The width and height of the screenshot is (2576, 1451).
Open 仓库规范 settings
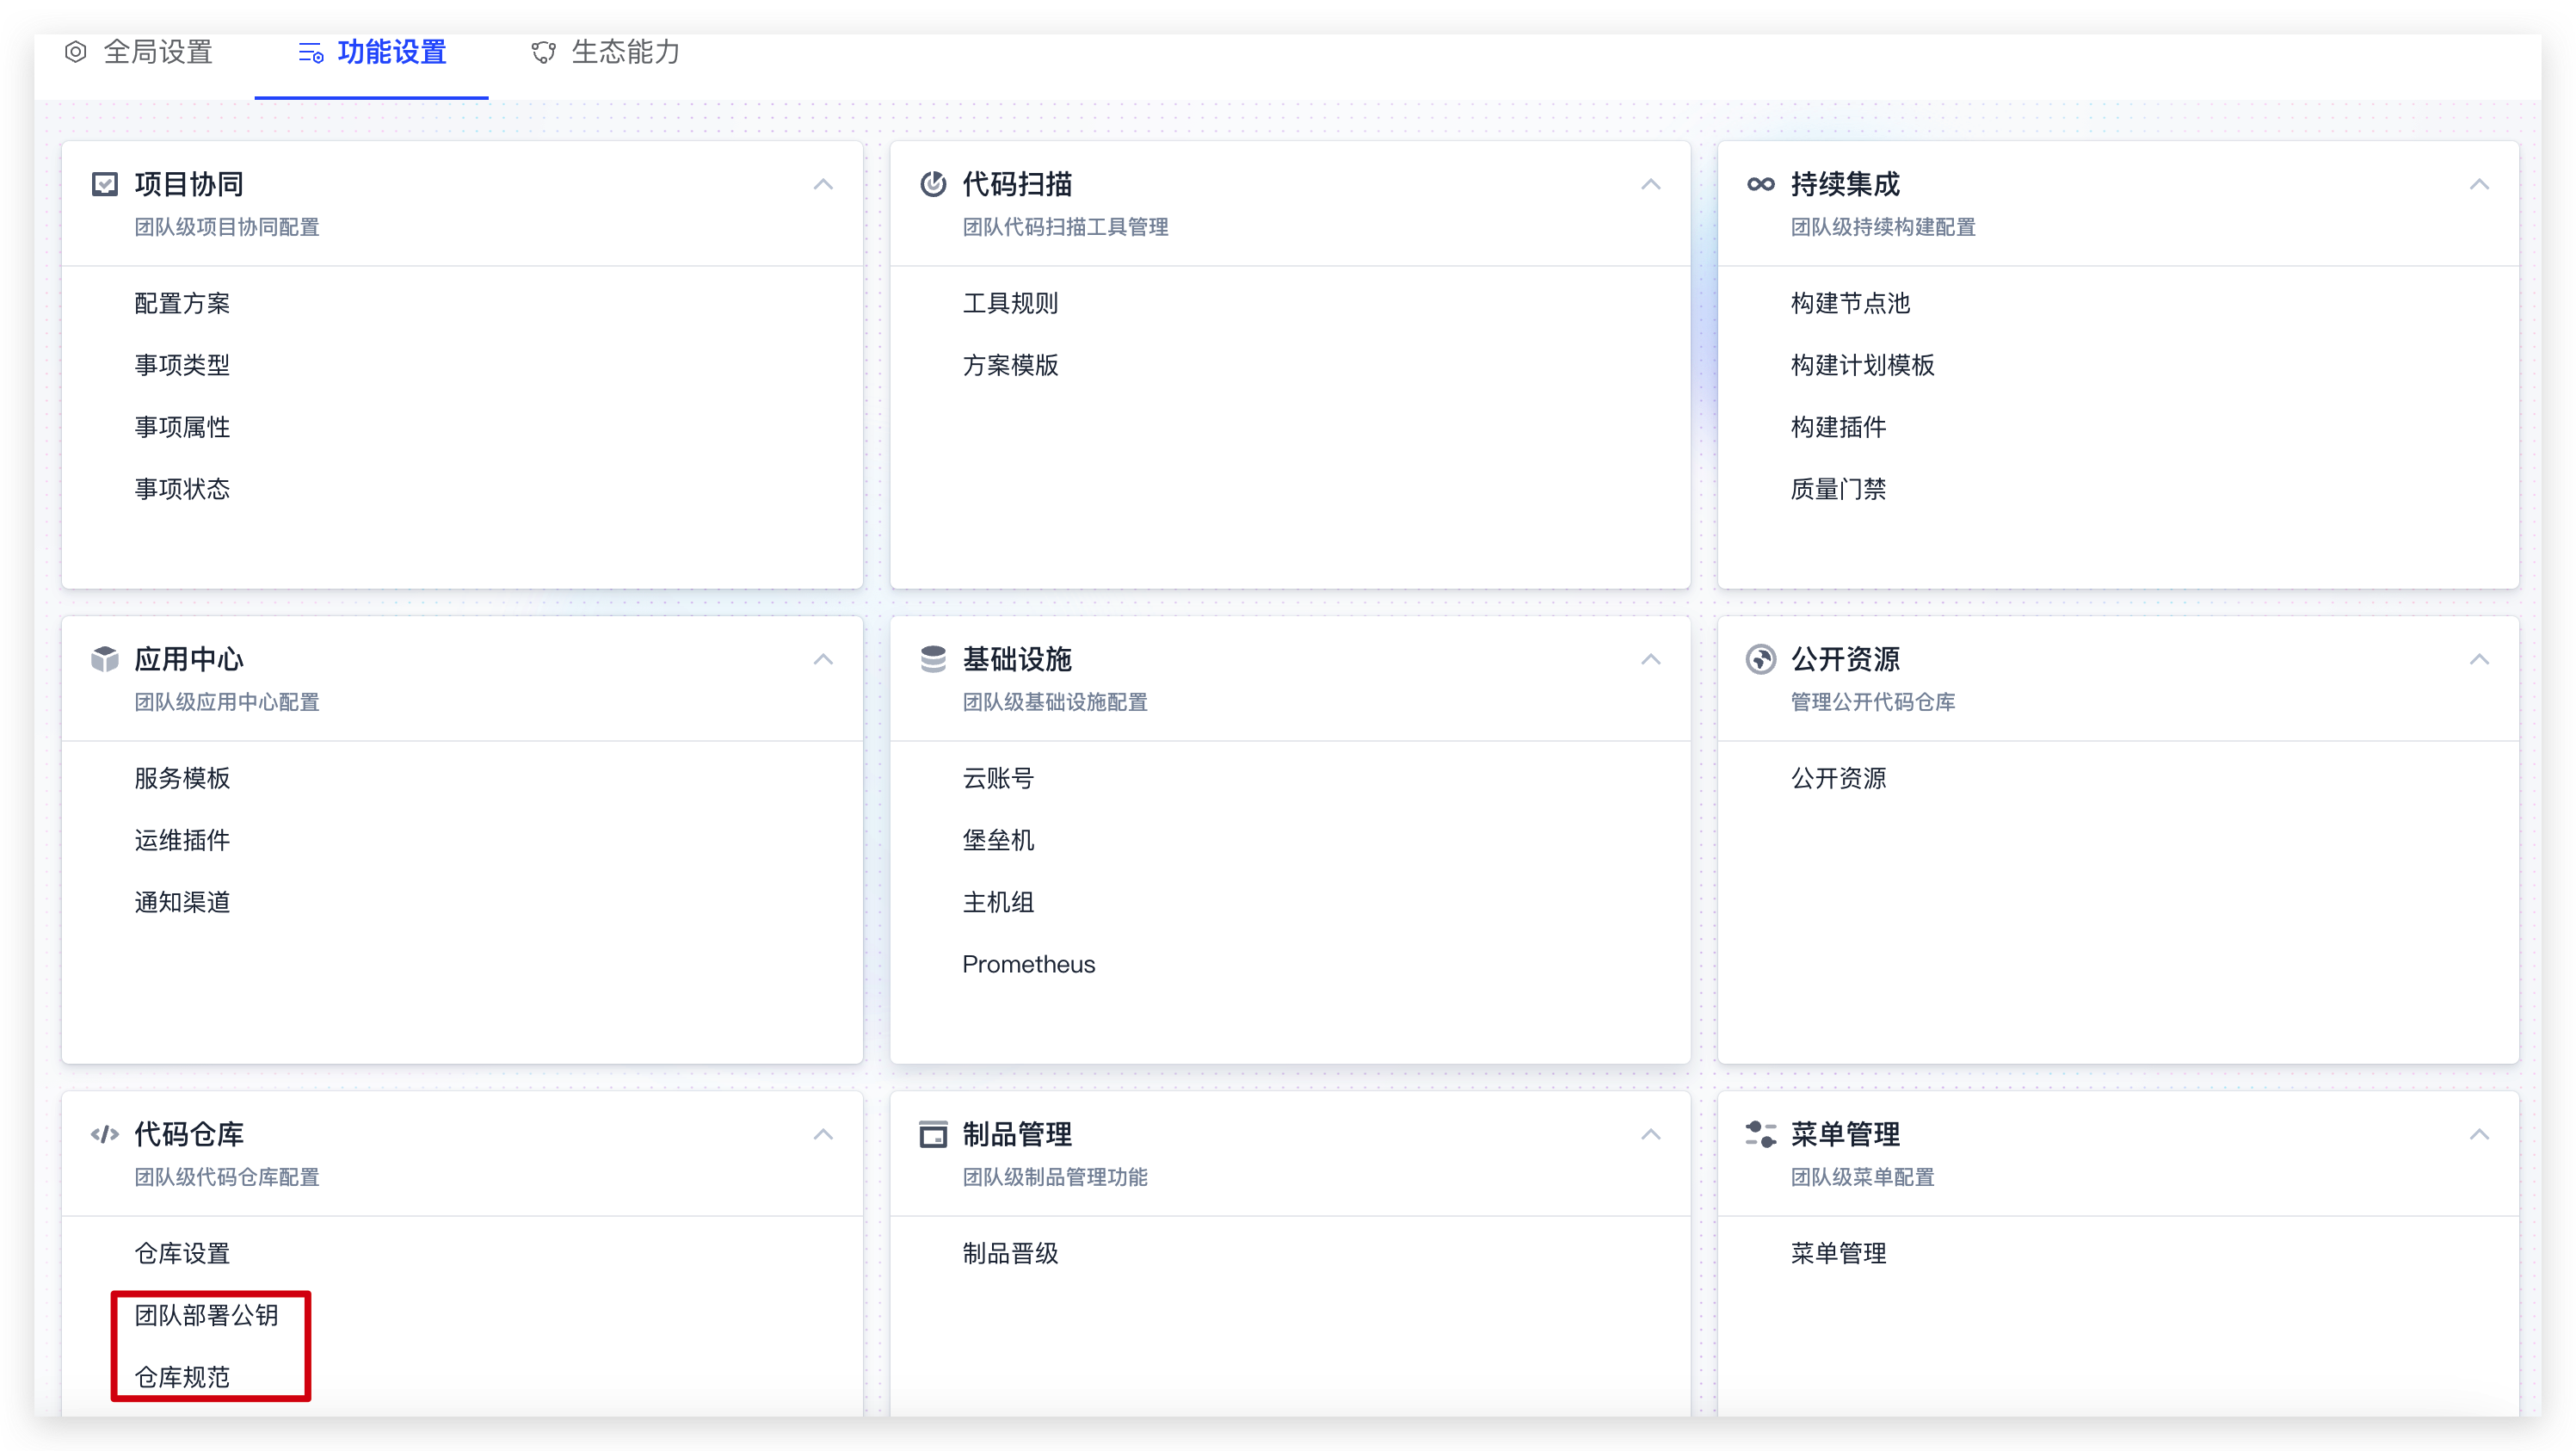(182, 1377)
